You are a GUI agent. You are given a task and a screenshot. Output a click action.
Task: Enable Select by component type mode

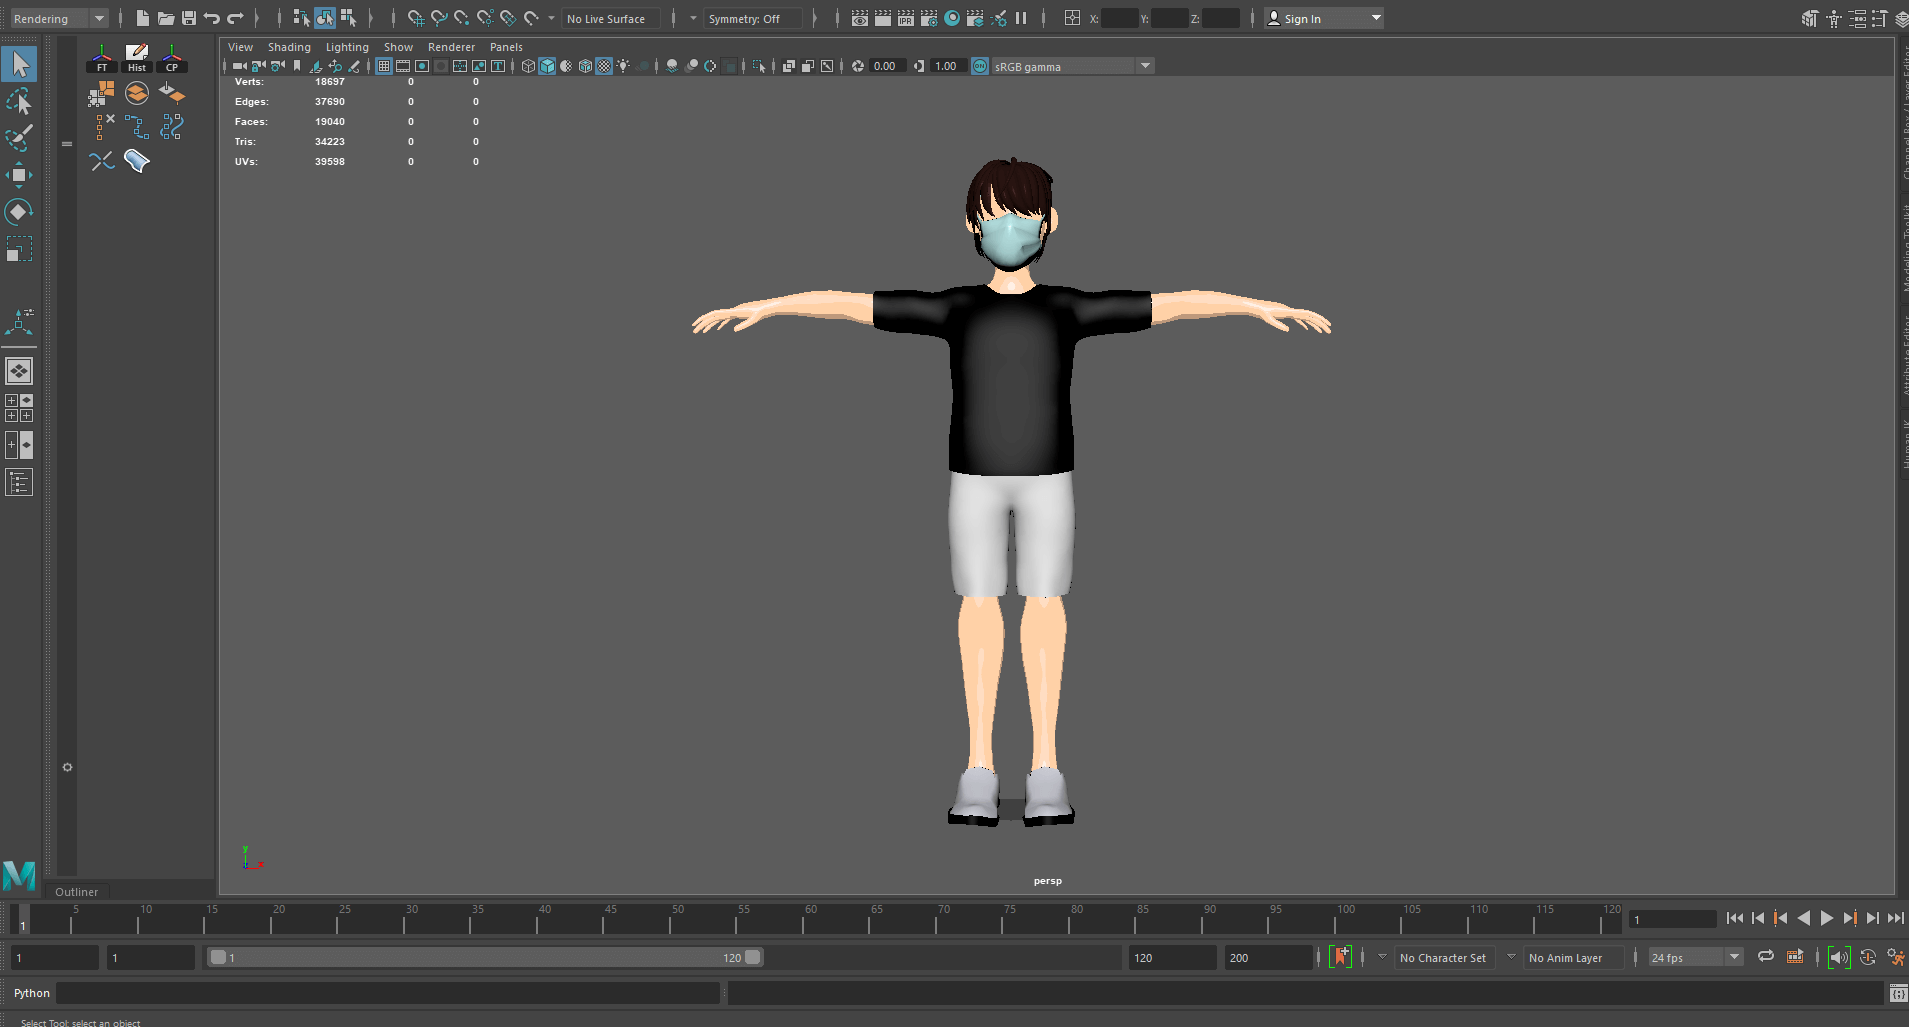click(x=348, y=18)
